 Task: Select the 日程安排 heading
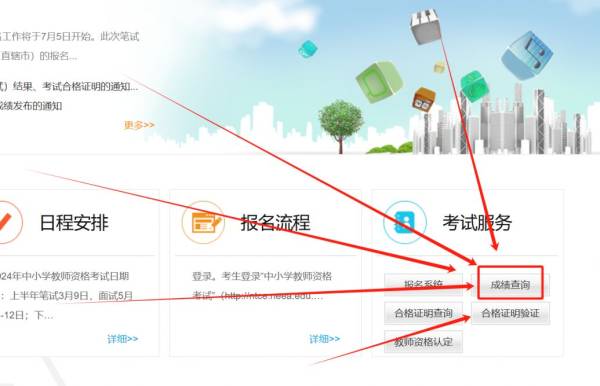pos(74,223)
